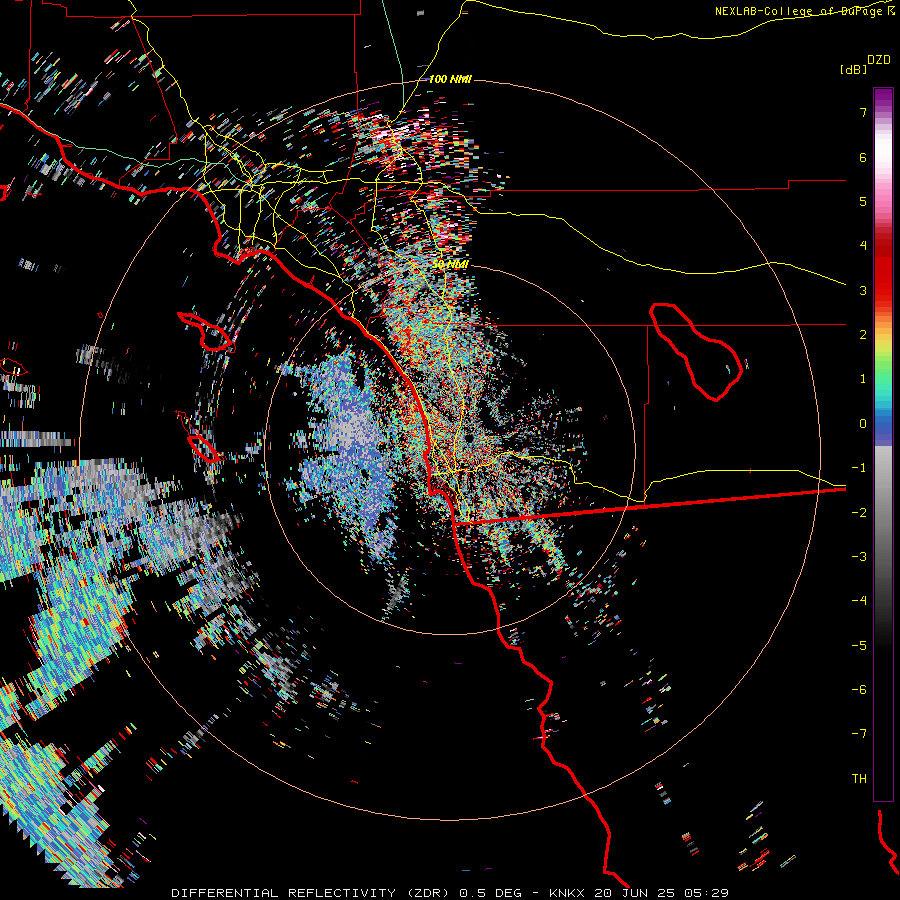Click the 6 value on the scale
The image size is (900, 900).
coord(863,157)
